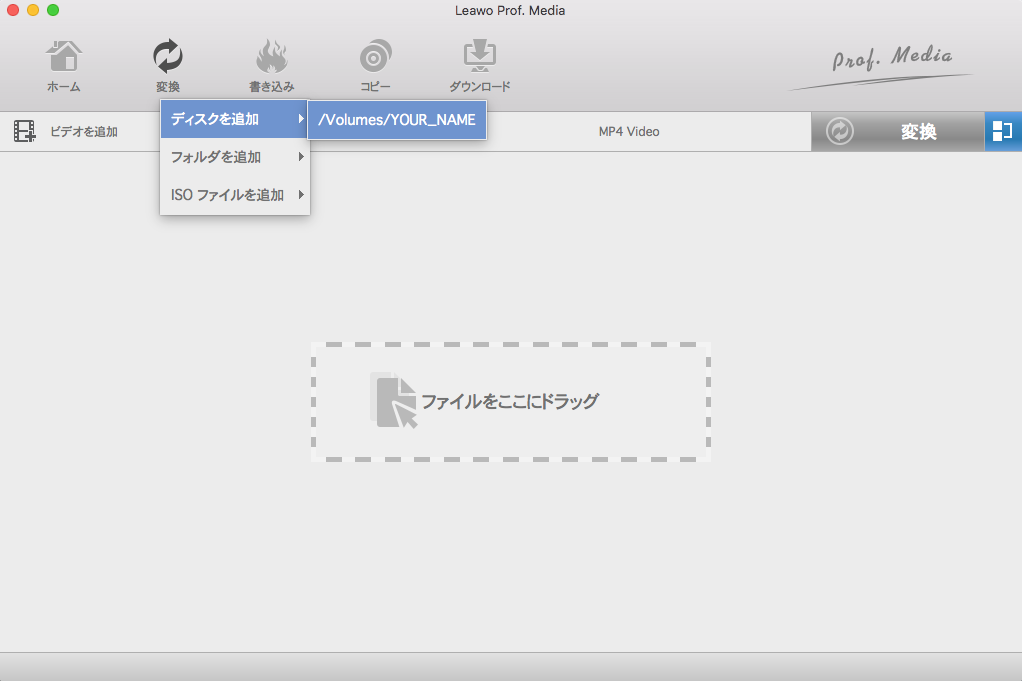Select フォルダを追加 menu entry

point(235,157)
